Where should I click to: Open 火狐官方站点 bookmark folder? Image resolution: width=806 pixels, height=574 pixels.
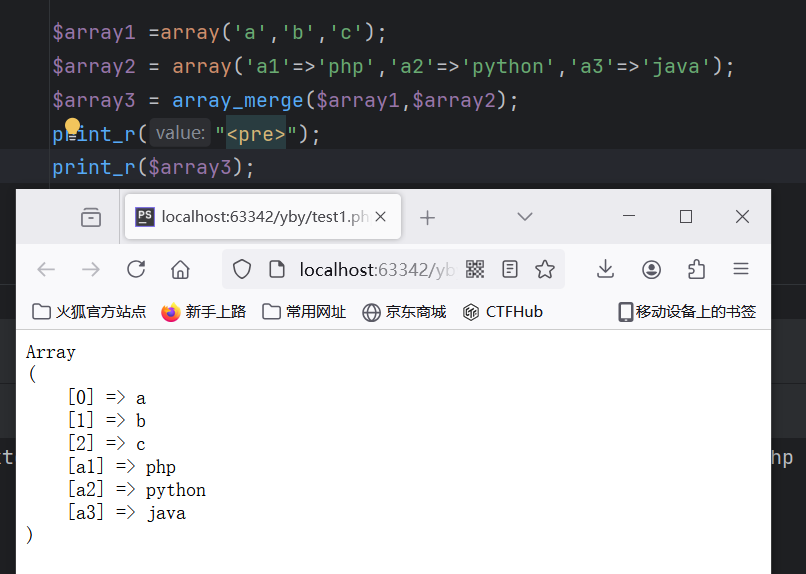coord(89,312)
